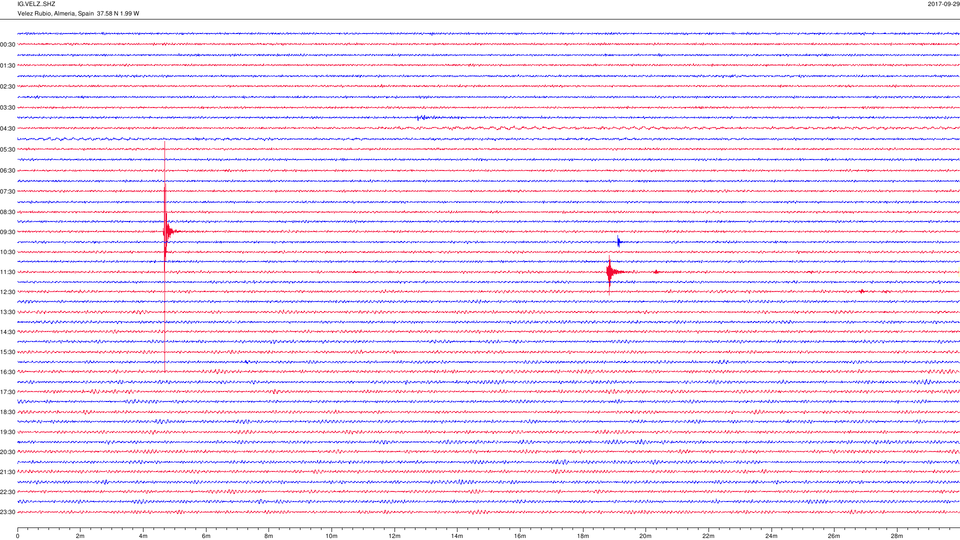Viewport: 960px width, 540px height.
Task: Click the 2017-09-29 date label
Action: point(943,4)
